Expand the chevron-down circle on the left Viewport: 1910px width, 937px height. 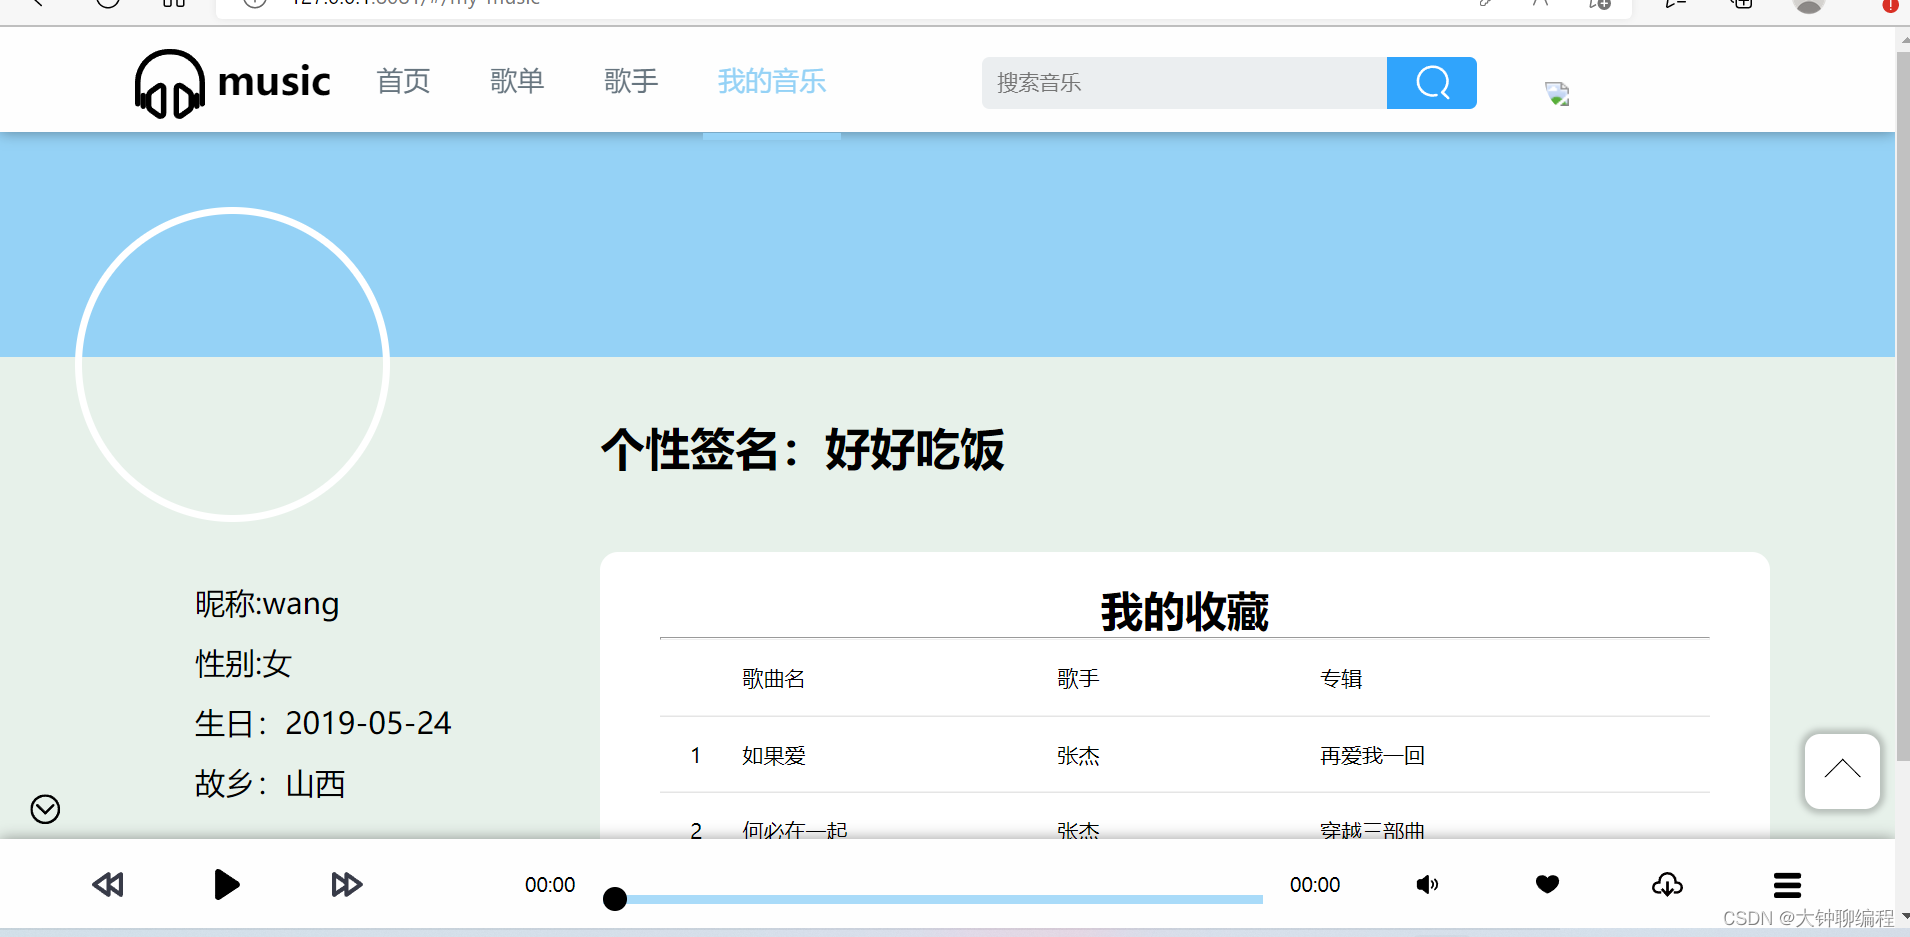tap(44, 808)
